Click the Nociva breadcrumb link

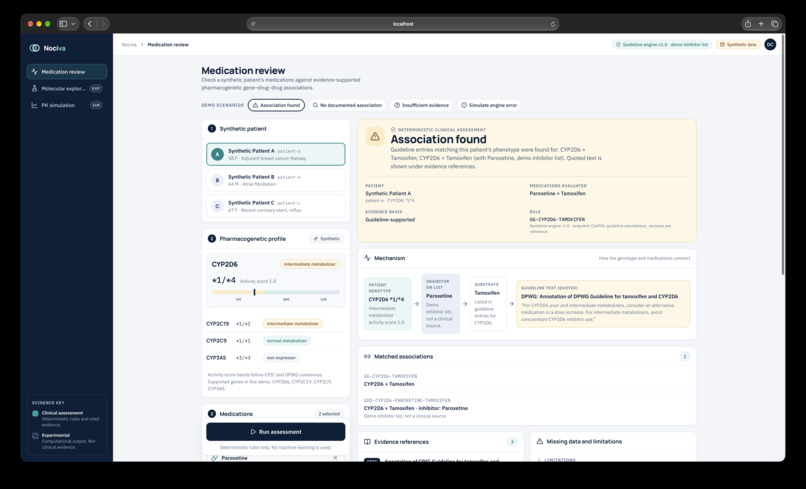[x=129, y=45]
